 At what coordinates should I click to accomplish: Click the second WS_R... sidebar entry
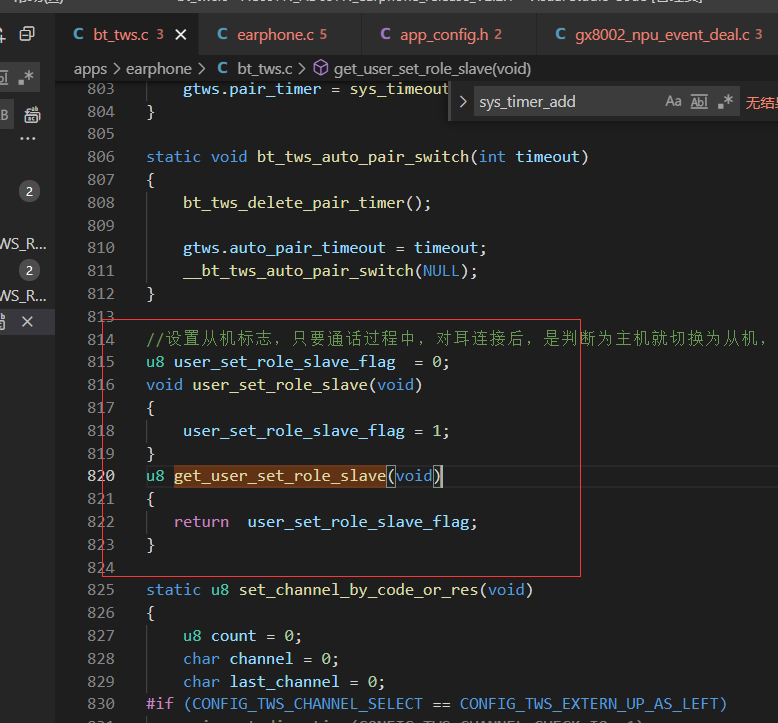[23, 296]
